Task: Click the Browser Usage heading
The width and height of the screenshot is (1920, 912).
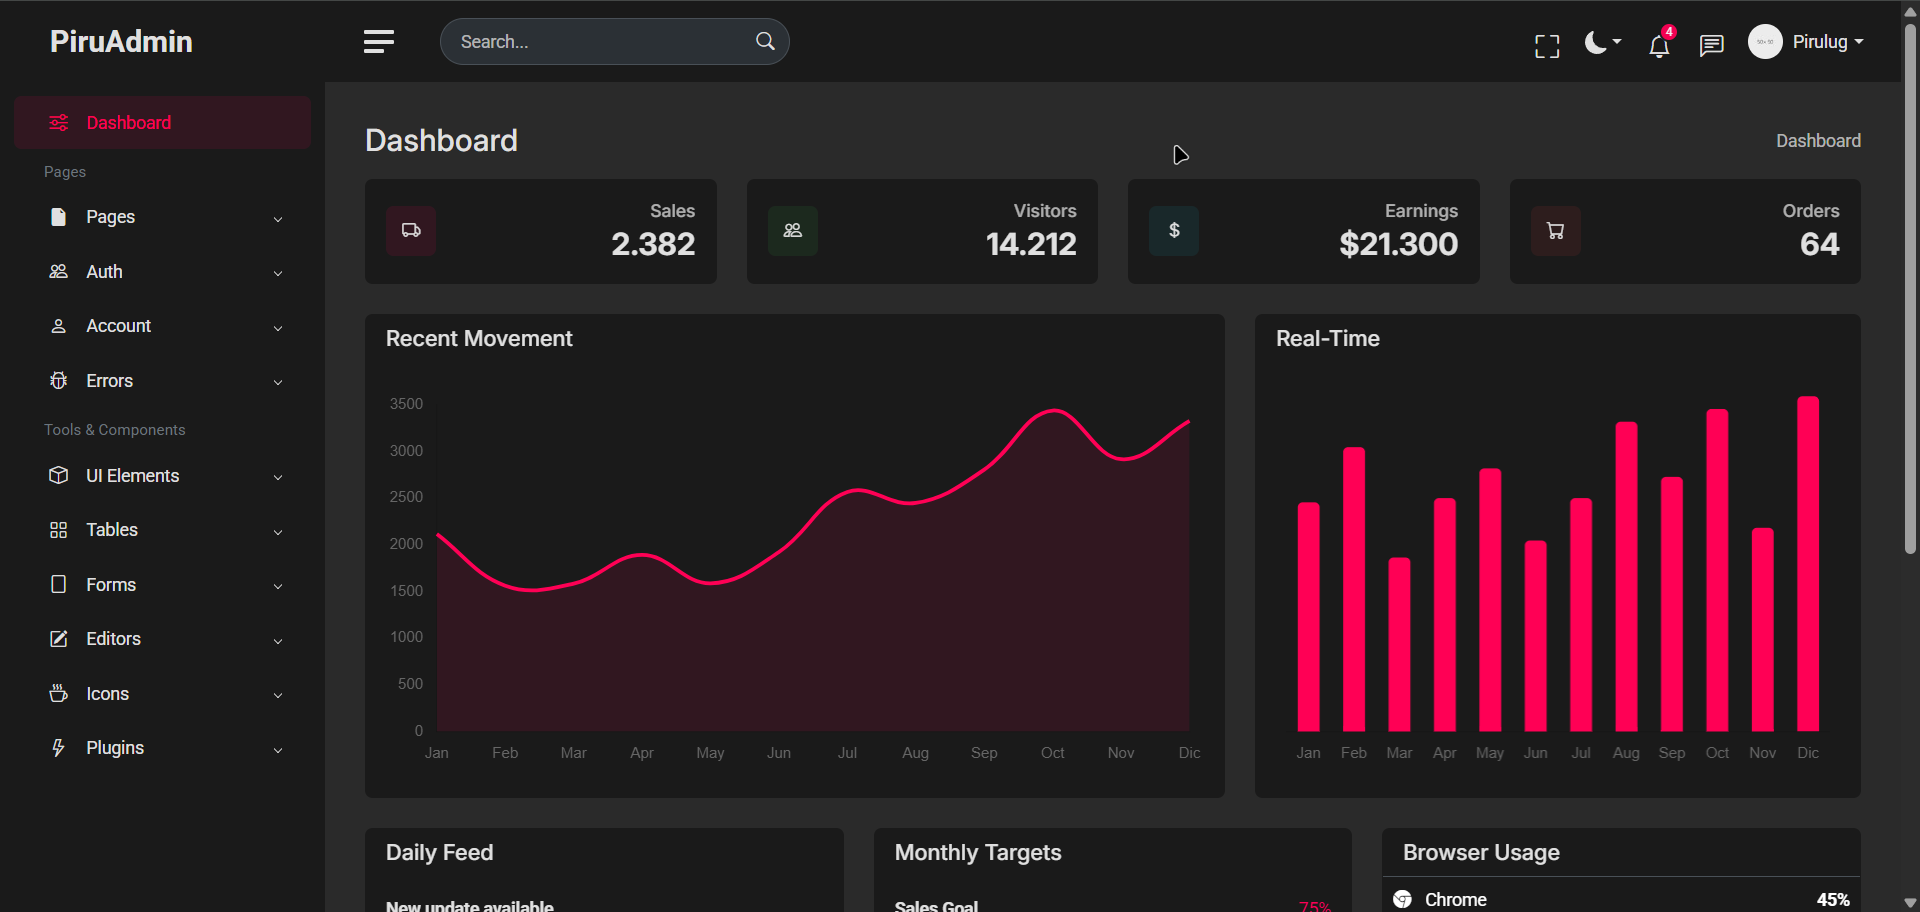Action: tap(1481, 853)
